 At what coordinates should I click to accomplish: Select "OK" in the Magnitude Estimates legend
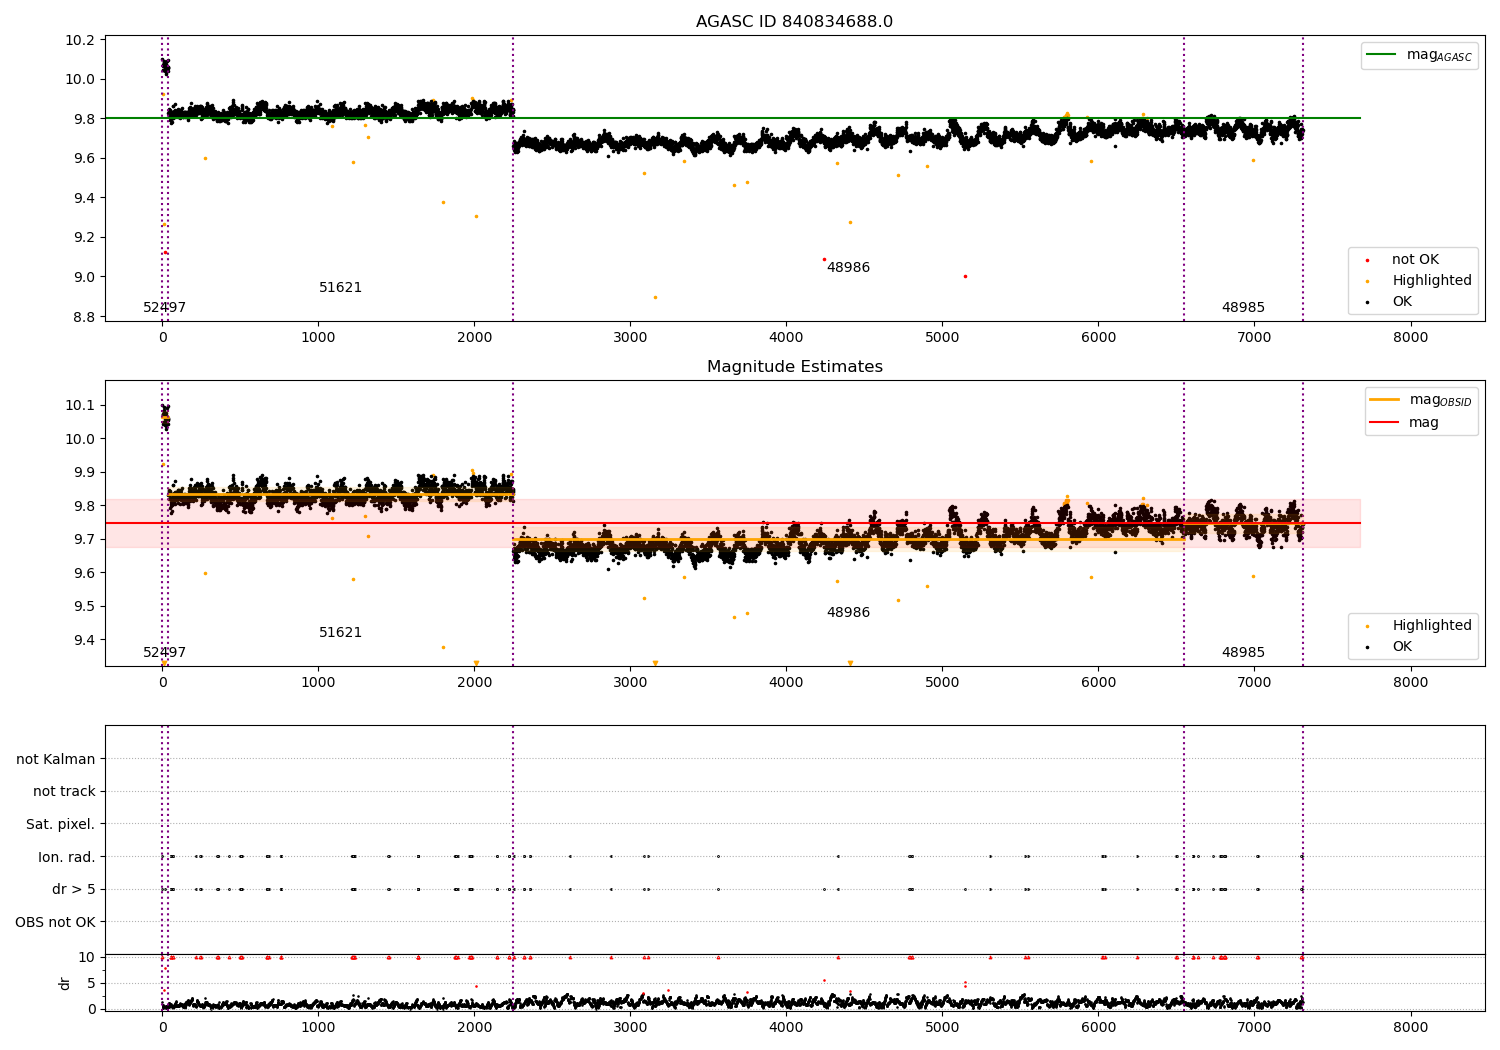pyautogui.click(x=1402, y=647)
